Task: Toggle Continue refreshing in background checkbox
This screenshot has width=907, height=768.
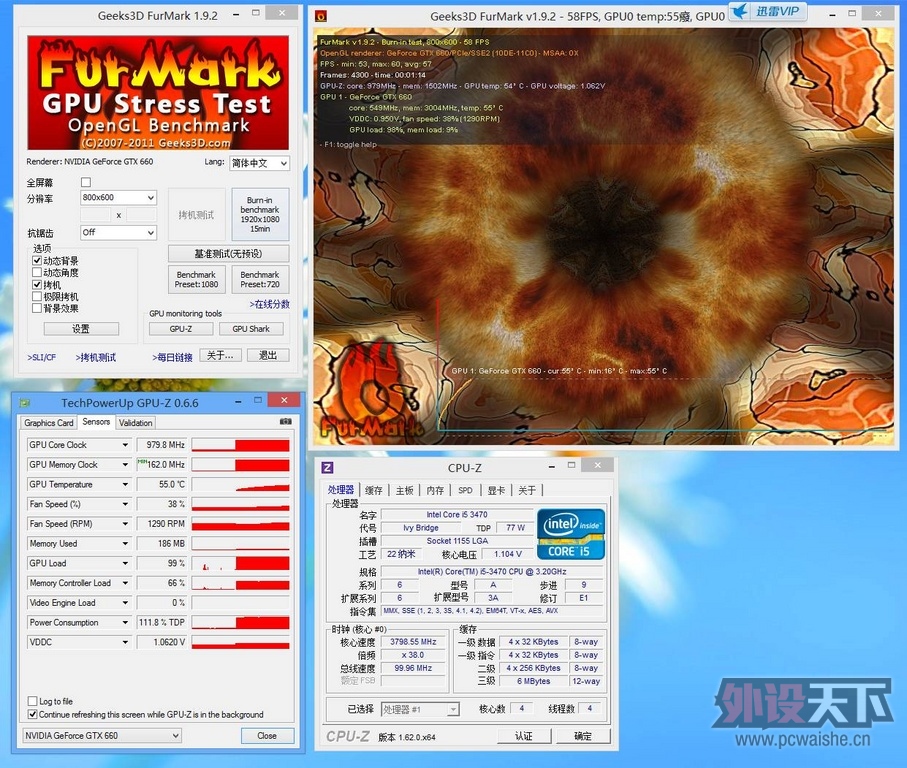Action: click(32, 714)
